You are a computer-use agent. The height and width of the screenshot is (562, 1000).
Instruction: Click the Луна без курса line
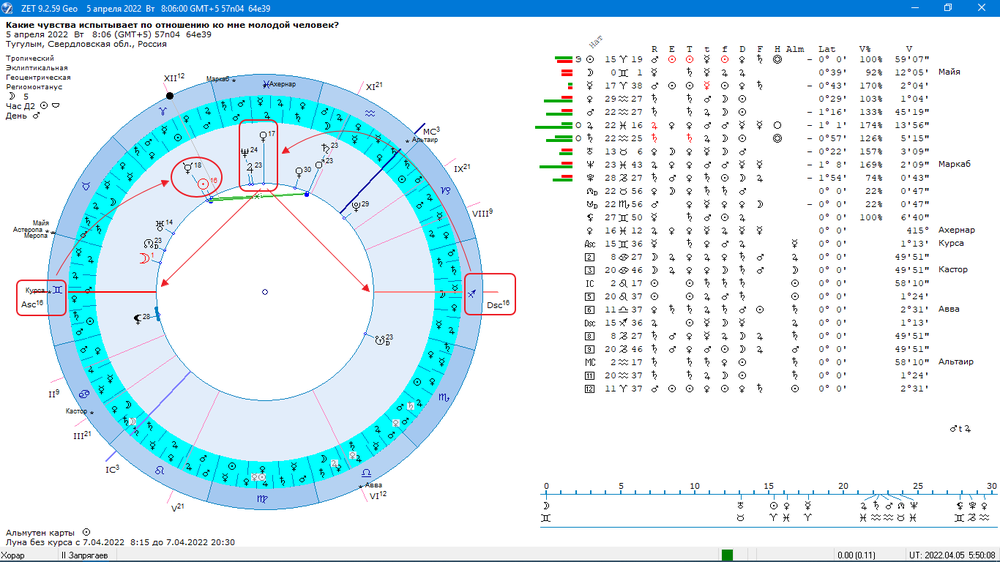[120, 542]
